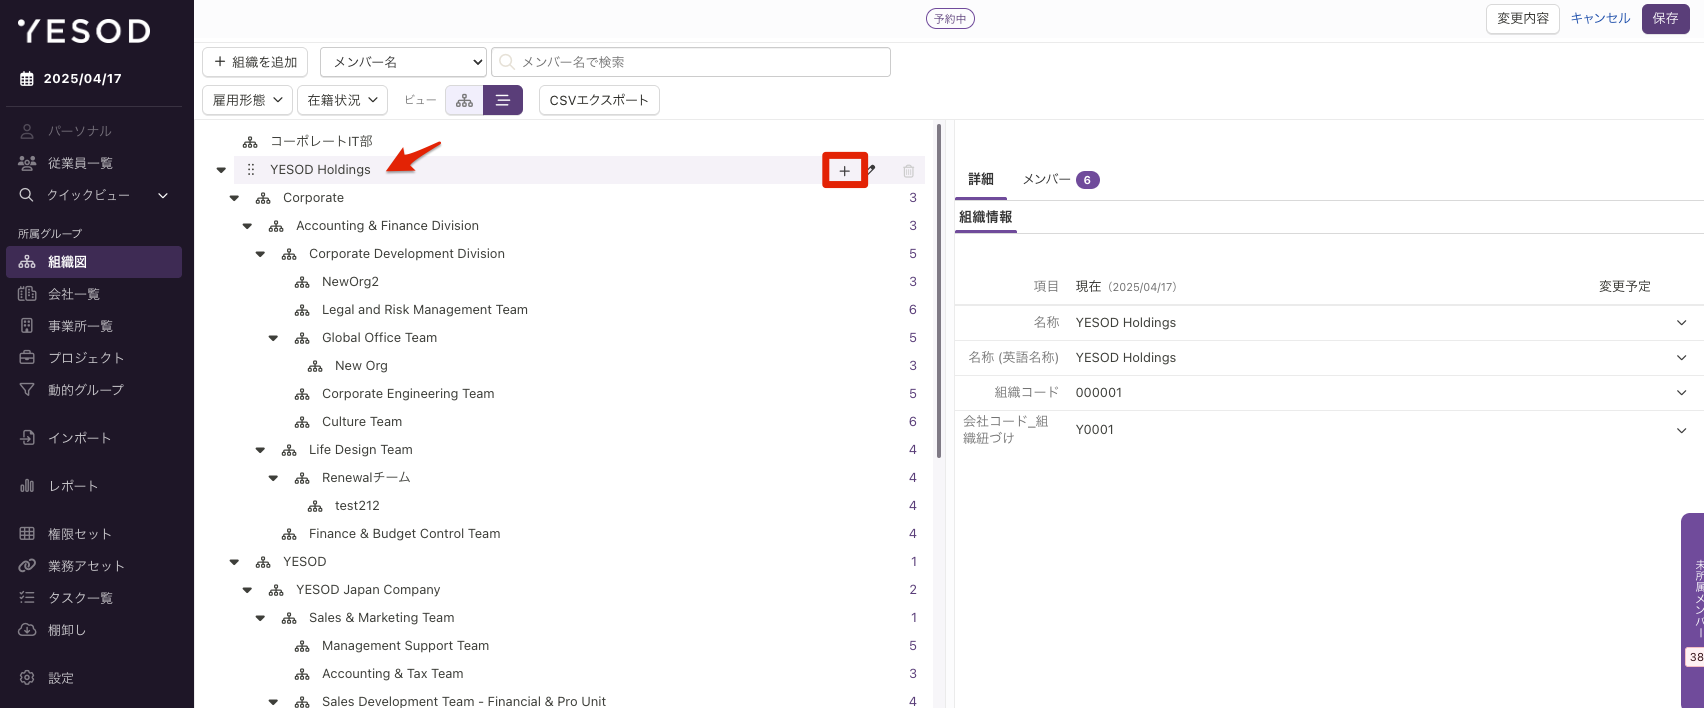This screenshot has width=1704, height=708.
Task: Click the インポート icon in sidebar
Action: (x=27, y=437)
